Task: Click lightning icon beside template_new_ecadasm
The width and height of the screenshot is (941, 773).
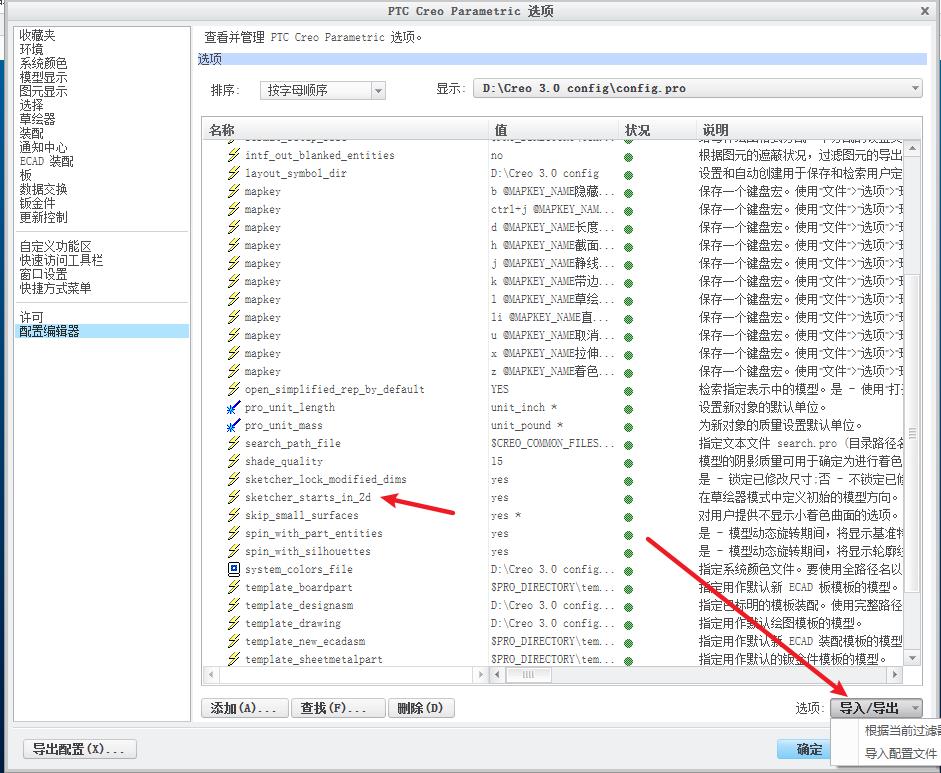Action: [233, 641]
